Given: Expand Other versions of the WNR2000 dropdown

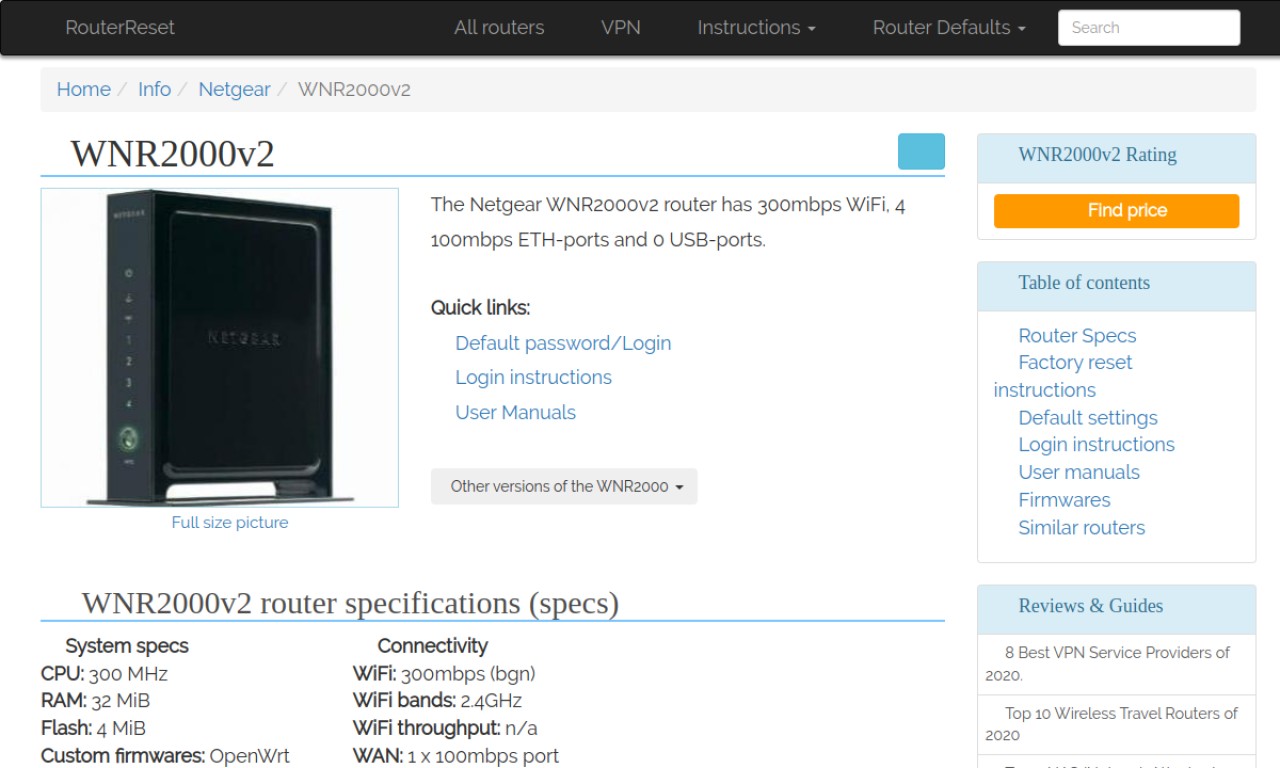Looking at the screenshot, I should [x=564, y=486].
